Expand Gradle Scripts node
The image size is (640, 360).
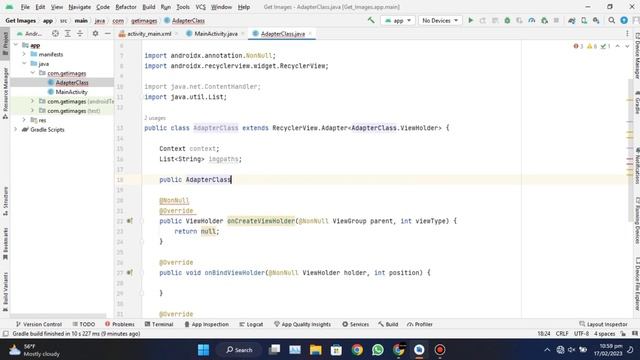pyautogui.click(x=16, y=129)
